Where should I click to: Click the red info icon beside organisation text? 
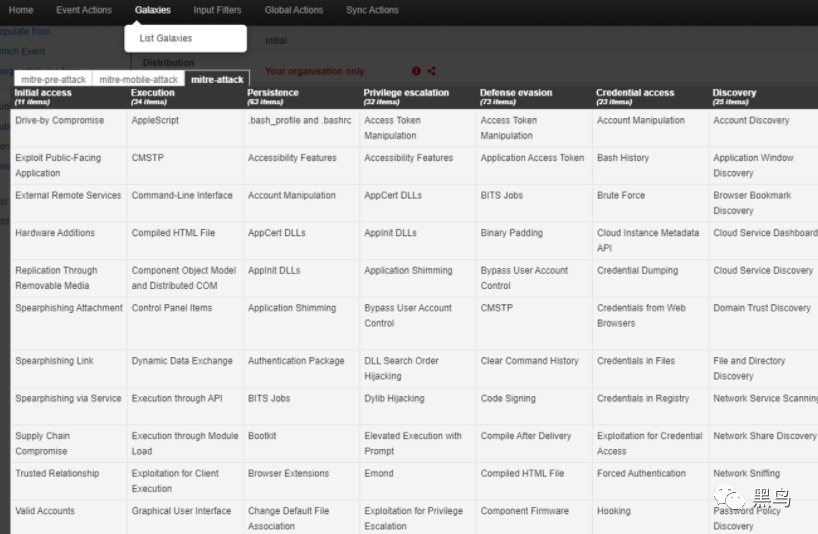[x=416, y=71]
